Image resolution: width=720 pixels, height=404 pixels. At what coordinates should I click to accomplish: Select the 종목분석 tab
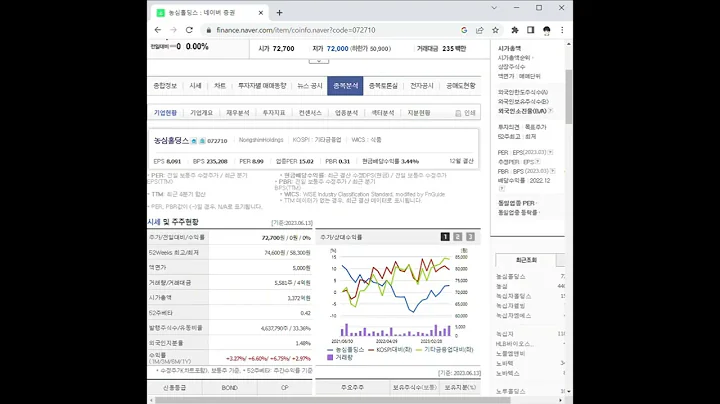click(345, 86)
